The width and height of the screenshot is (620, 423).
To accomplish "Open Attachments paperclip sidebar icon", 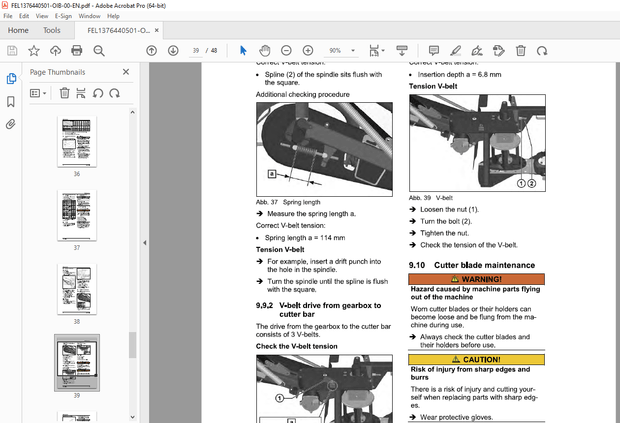I will click(x=11, y=125).
